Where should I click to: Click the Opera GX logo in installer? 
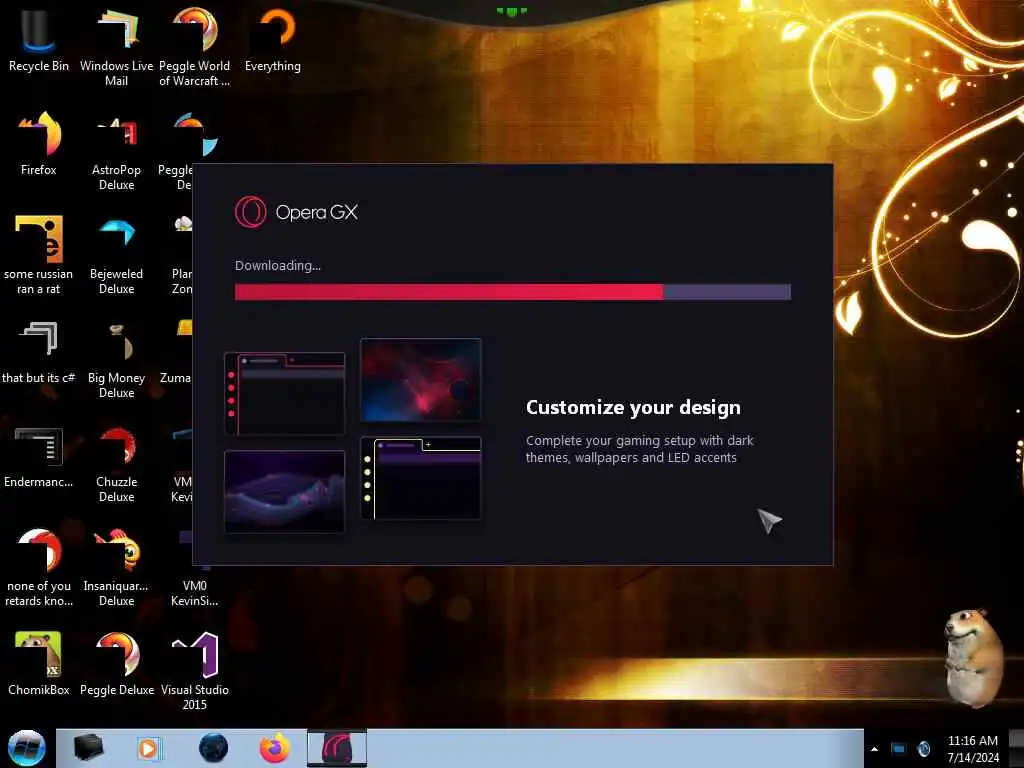[x=296, y=212]
